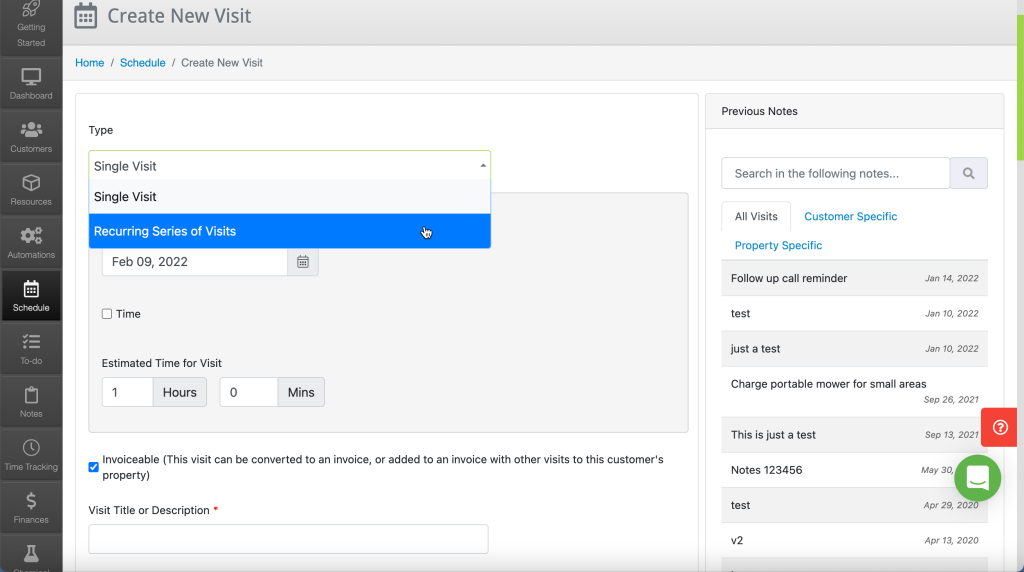Enable the Time checkbox

107,314
